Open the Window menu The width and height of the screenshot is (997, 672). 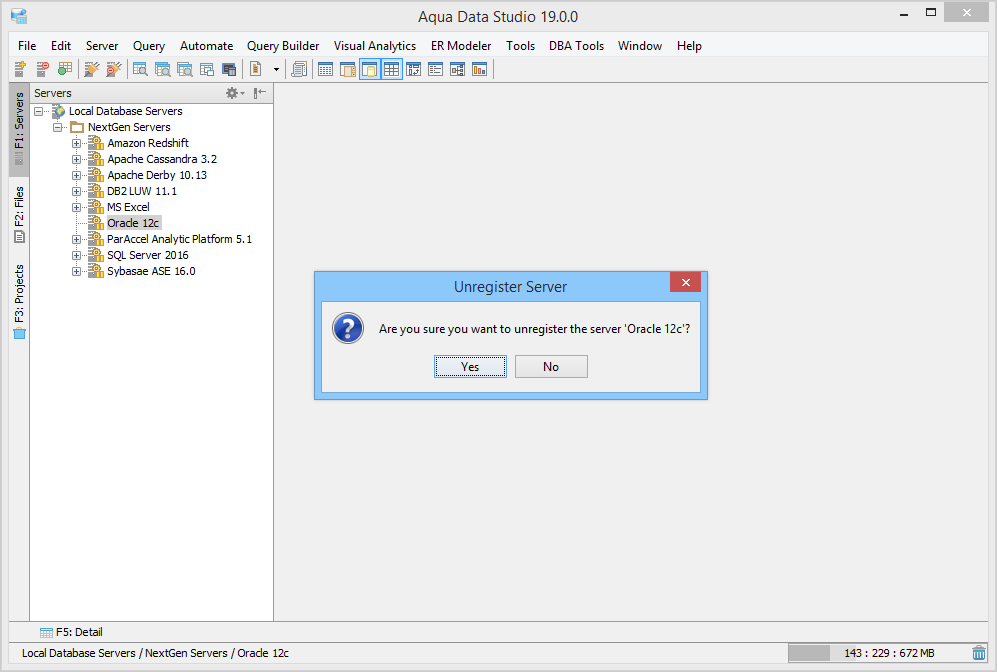640,46
